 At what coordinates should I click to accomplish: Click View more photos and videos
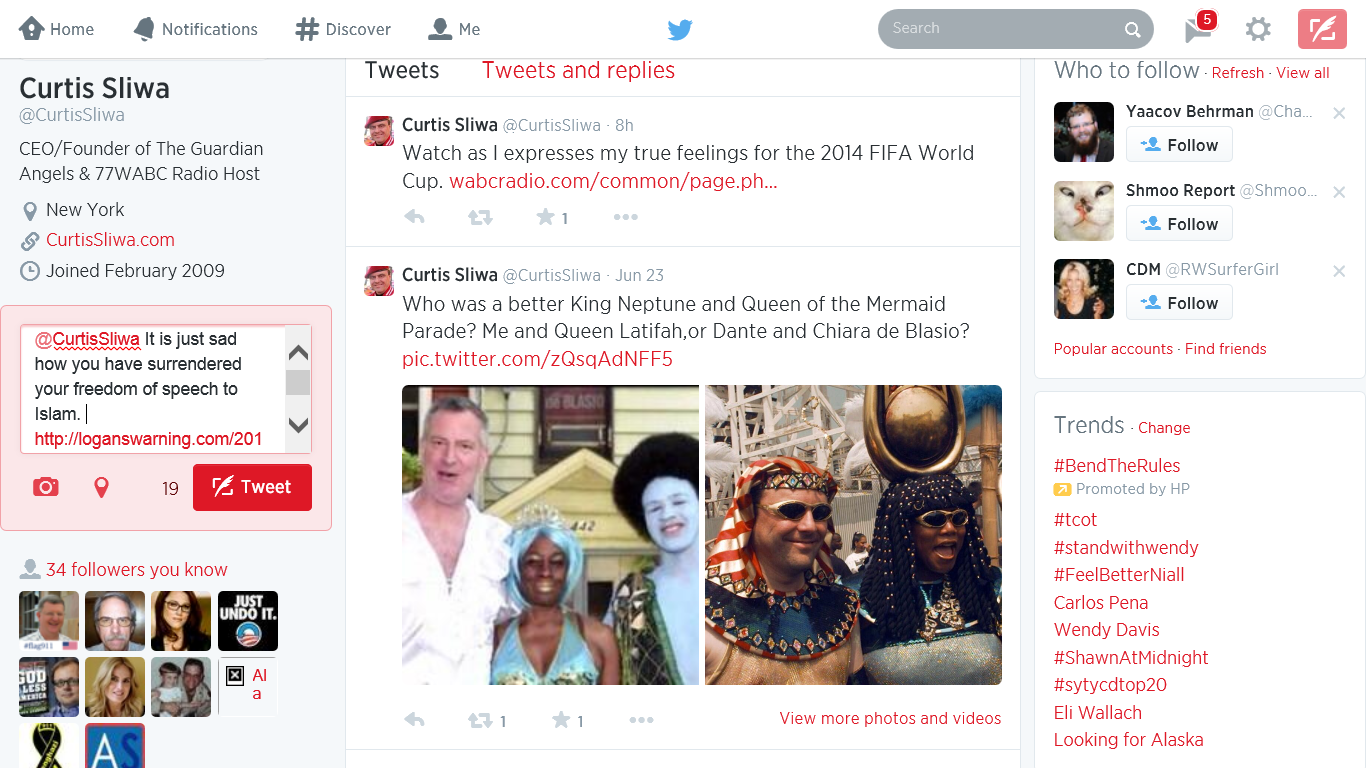coord(890,718)
